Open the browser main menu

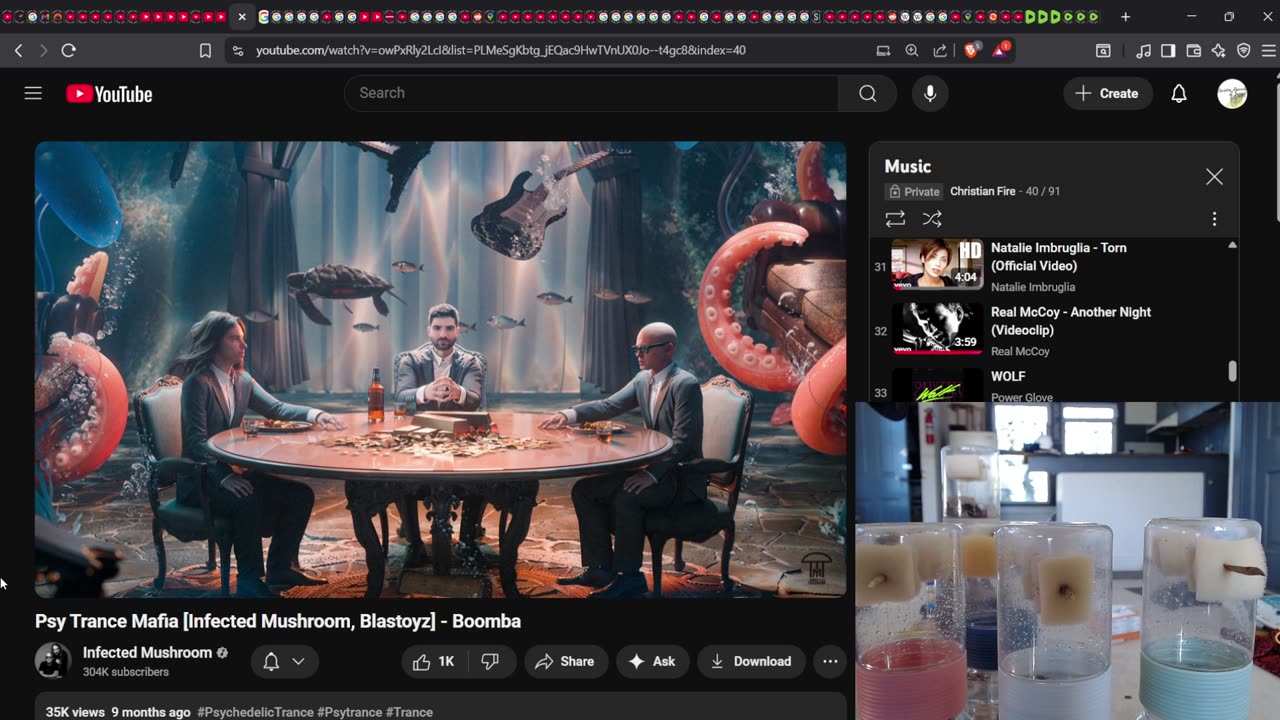pyautogui.click(x=1268, y=50)
